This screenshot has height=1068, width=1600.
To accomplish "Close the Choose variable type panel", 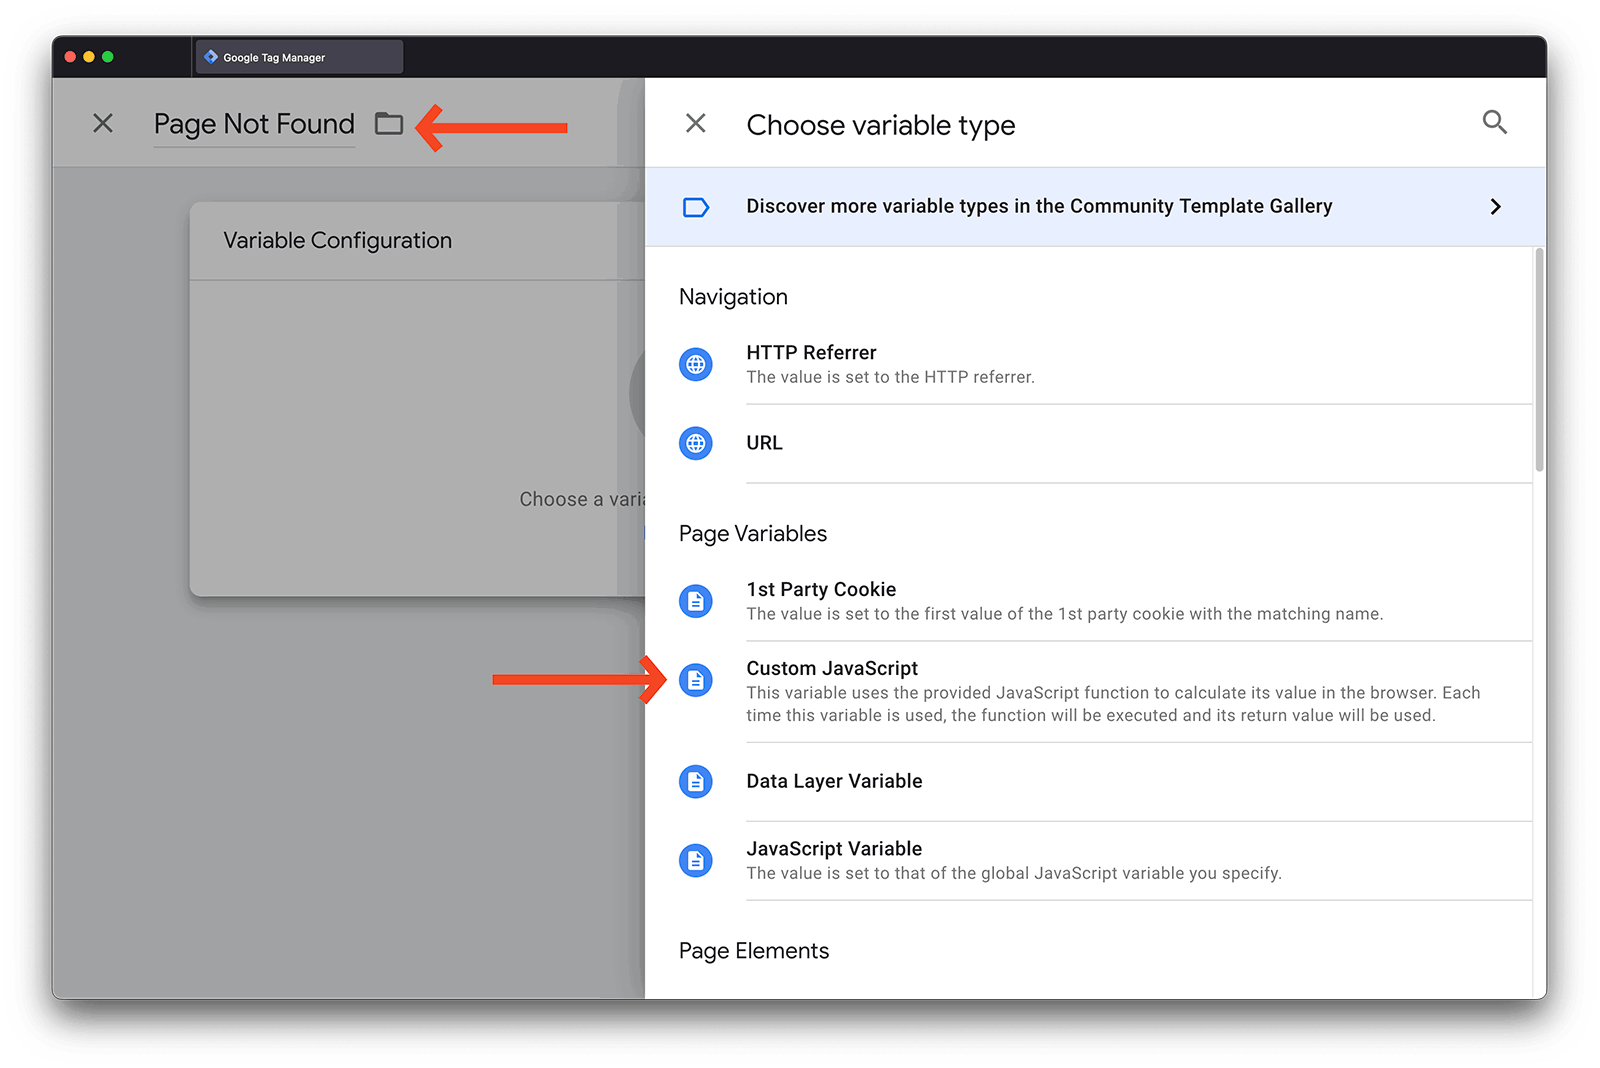I will pyautogui.click(x=695, y=123).
